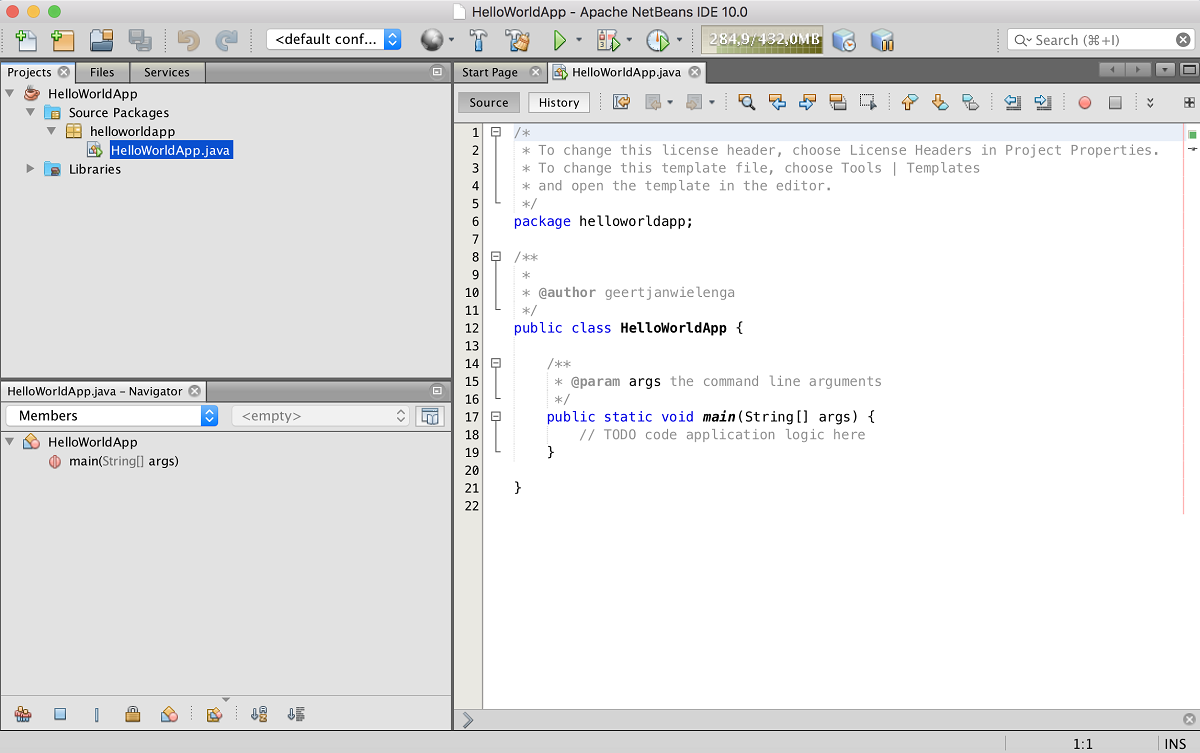This screenshot has height=753, width=1200.
Task: Open Debug Project dropdown arrow
Action: tap(629, 41)
